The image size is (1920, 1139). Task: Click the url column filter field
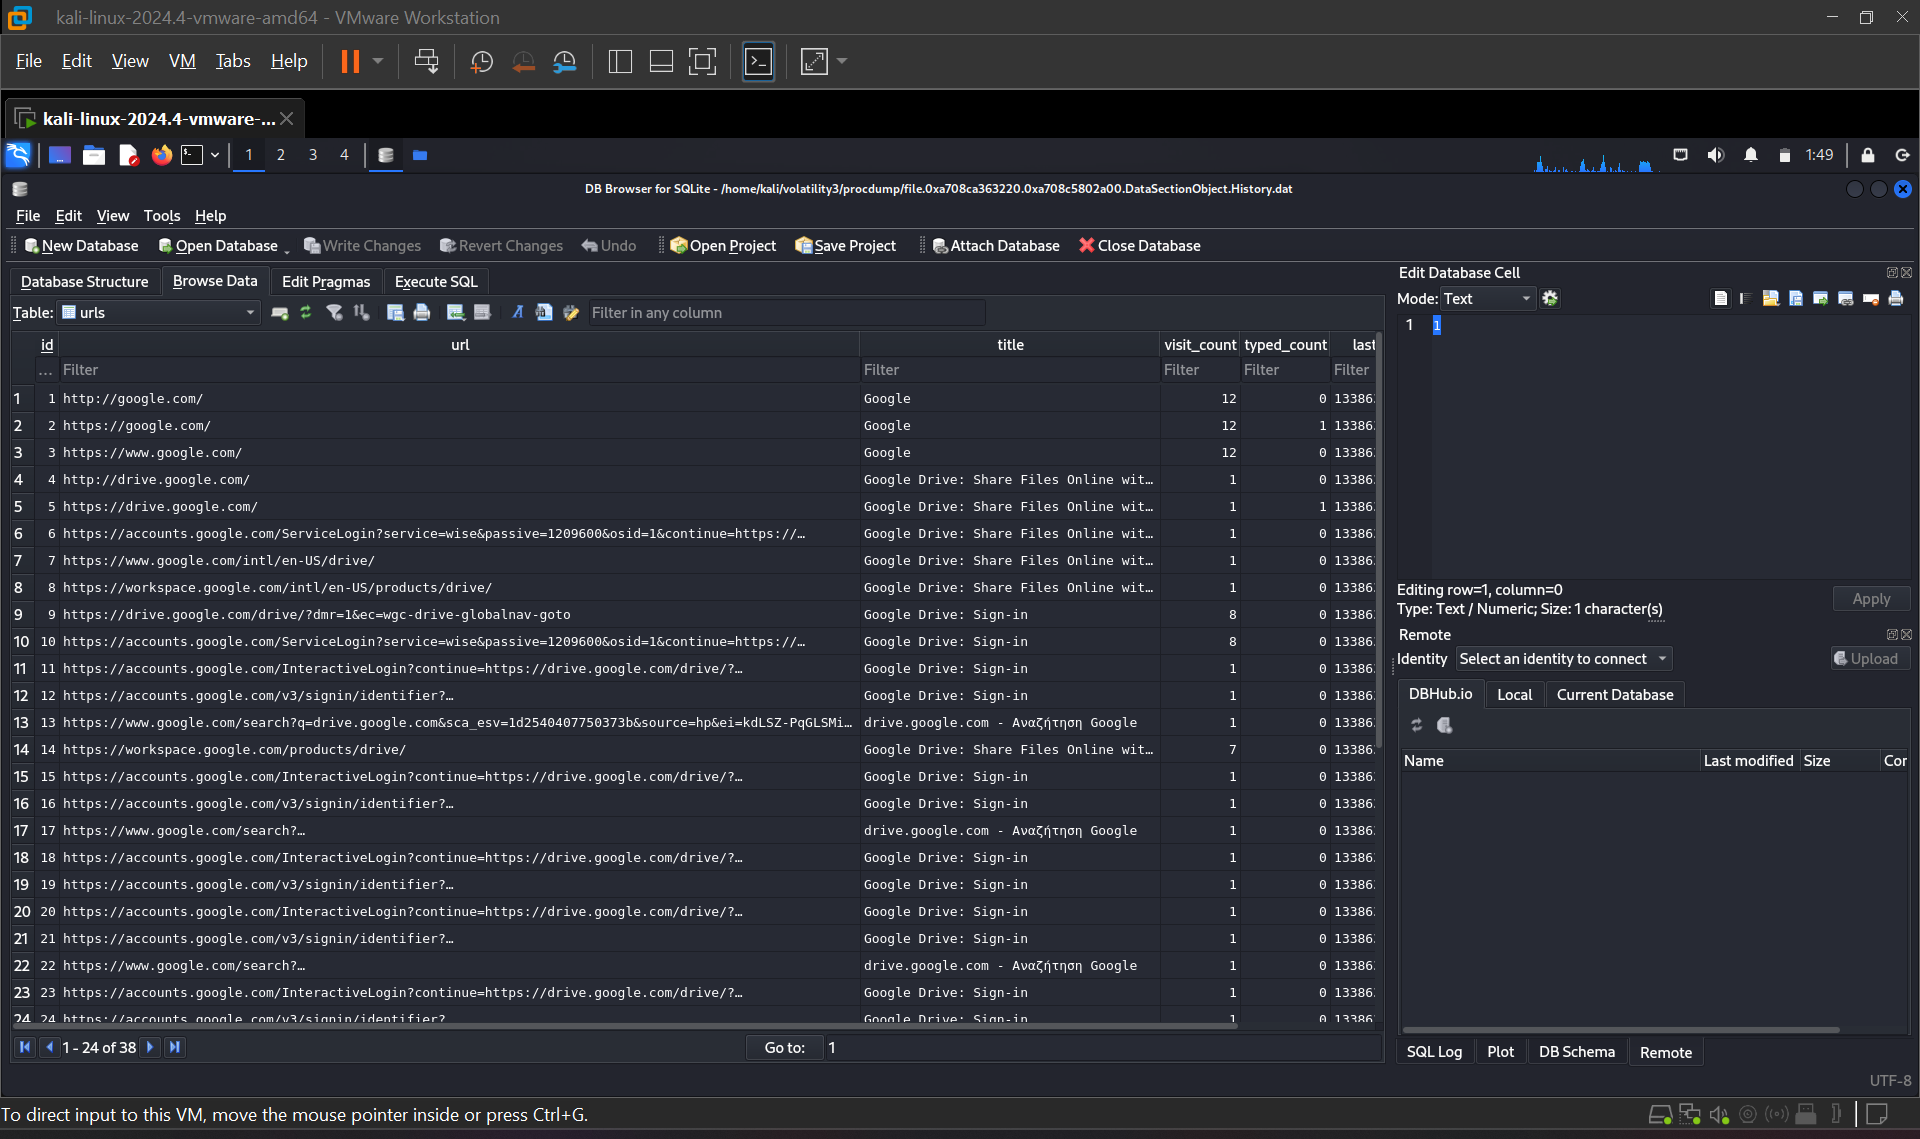click(x=459, y=370)
